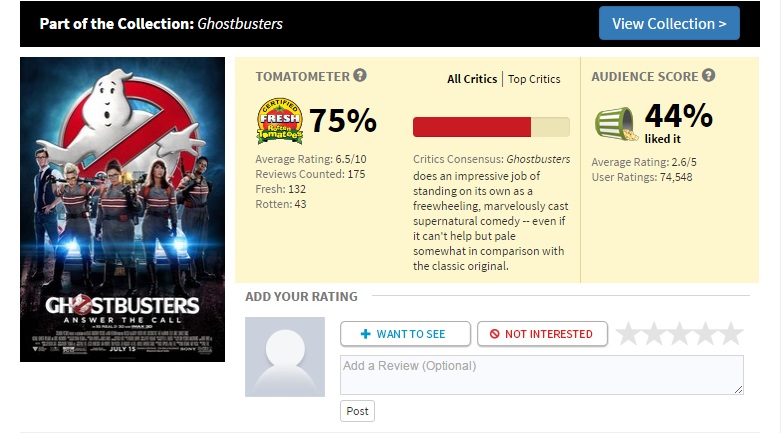Select the second rating star
The image size is (781, 433).
pos(655,334)
